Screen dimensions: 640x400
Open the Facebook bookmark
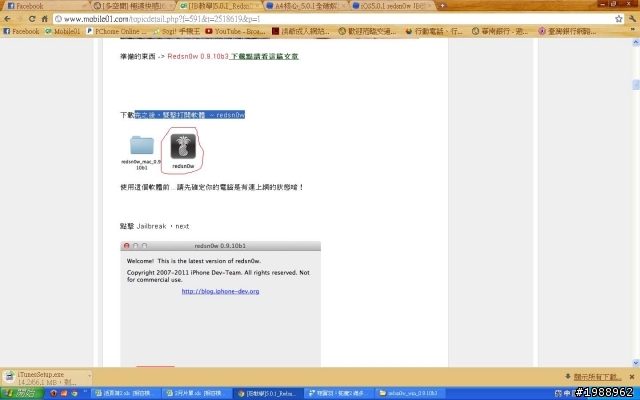click(x=21, y=31)
